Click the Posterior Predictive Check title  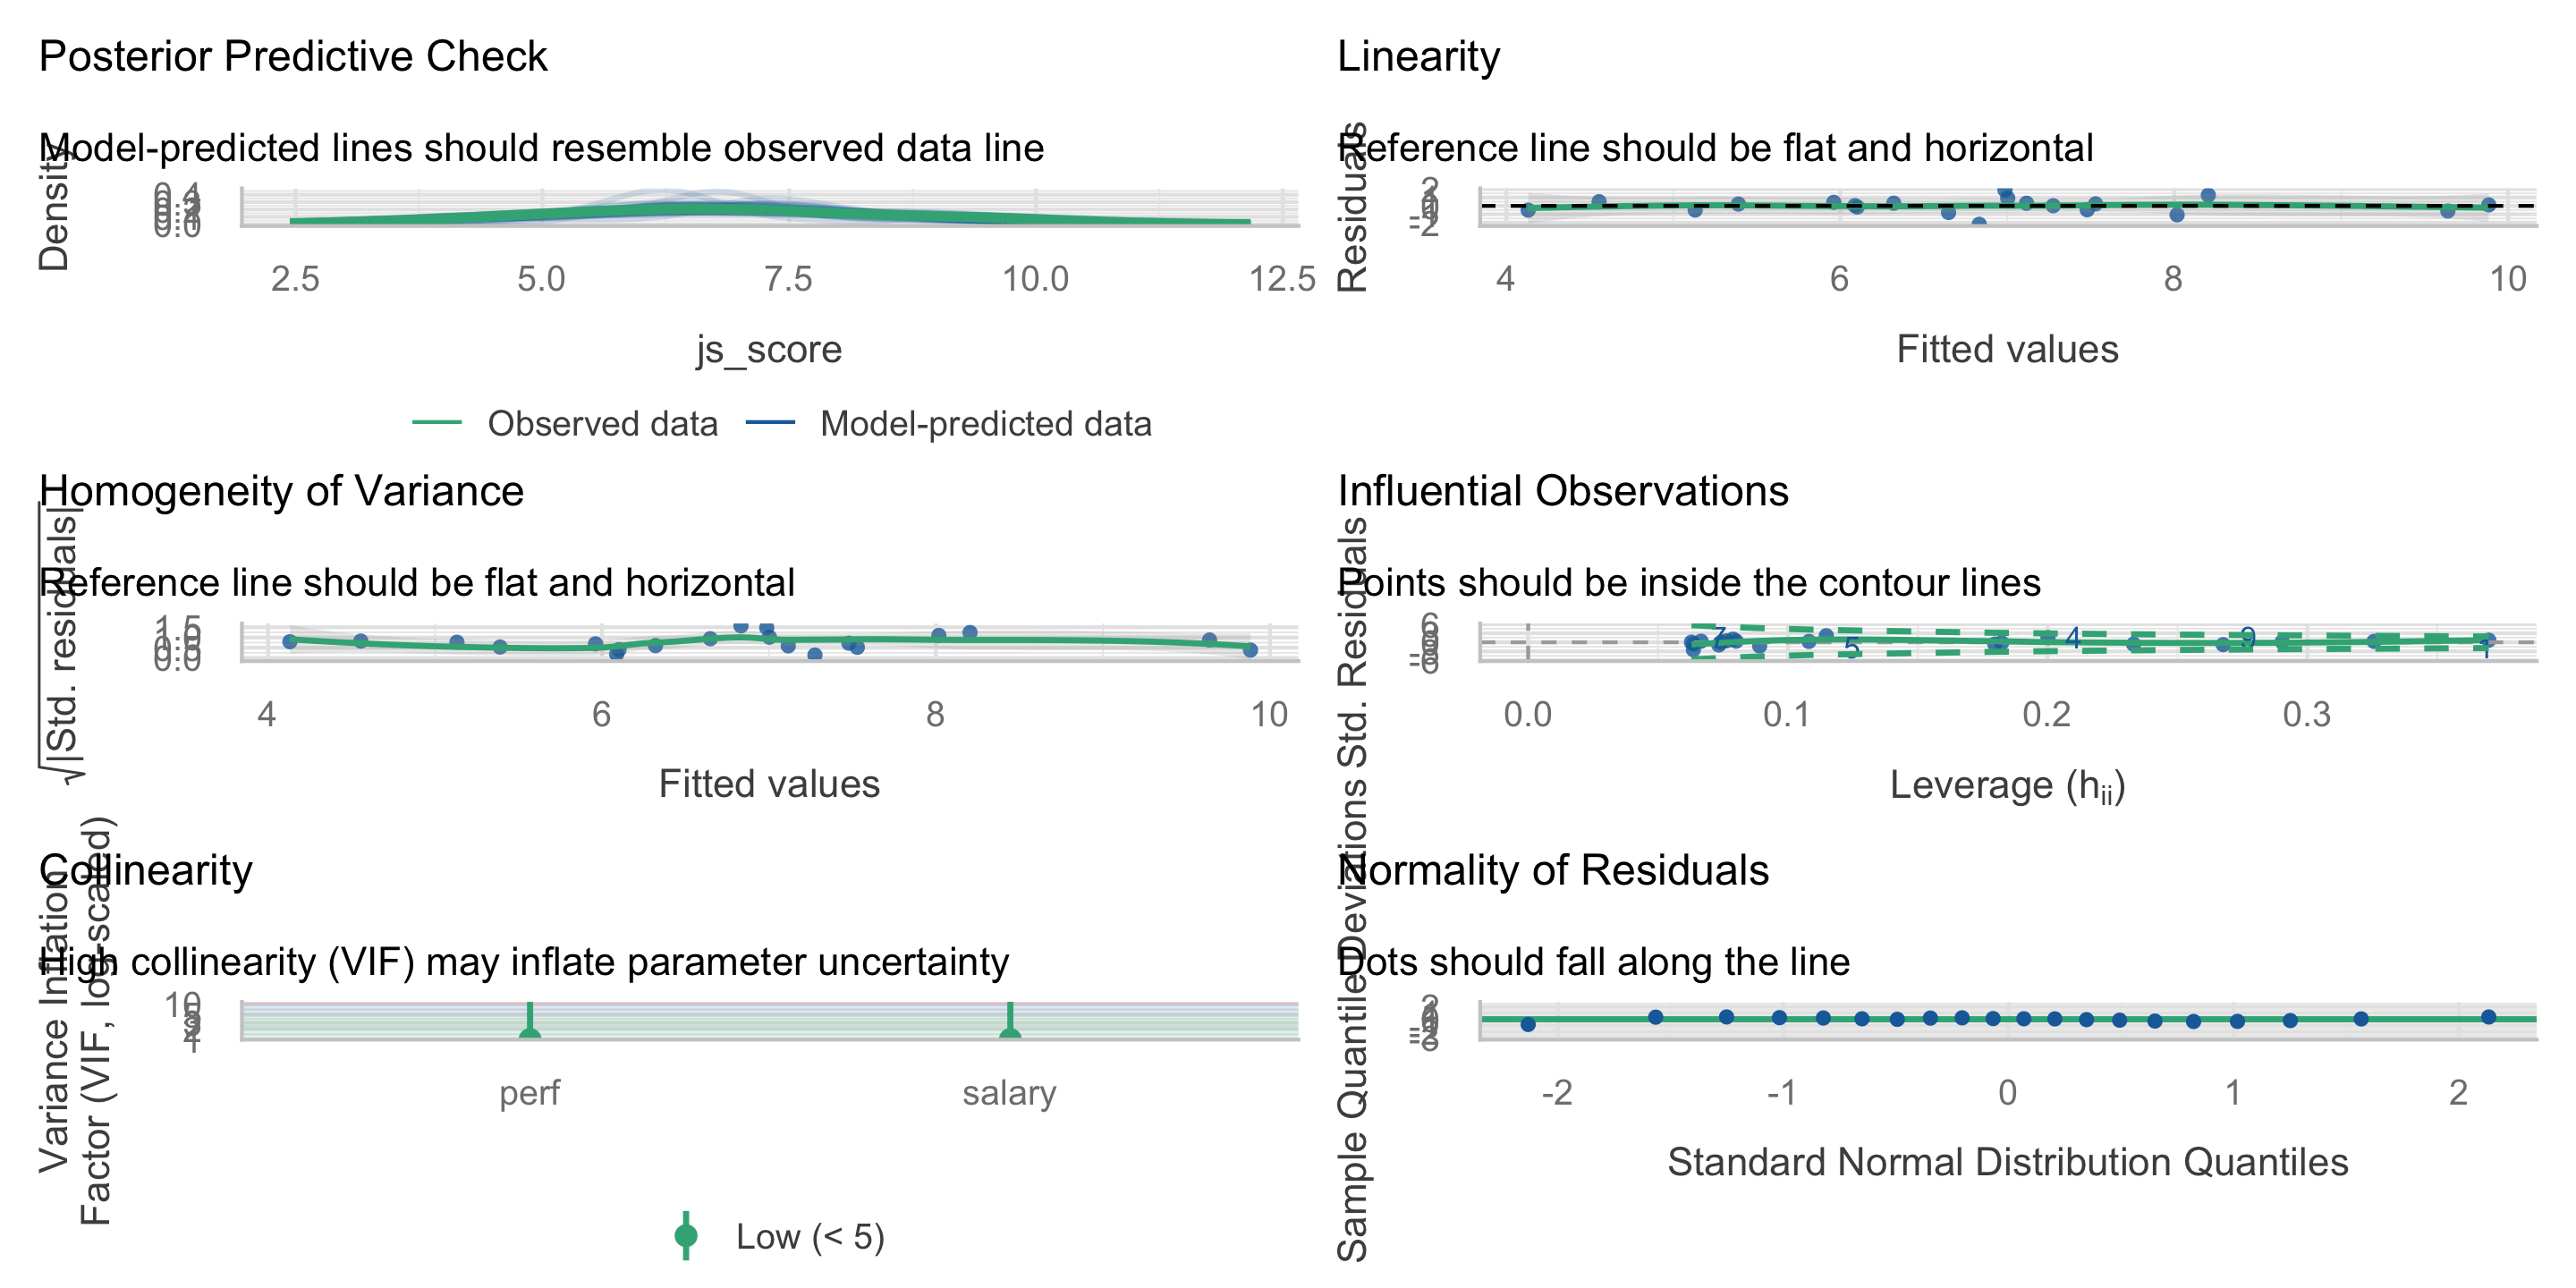292,56
